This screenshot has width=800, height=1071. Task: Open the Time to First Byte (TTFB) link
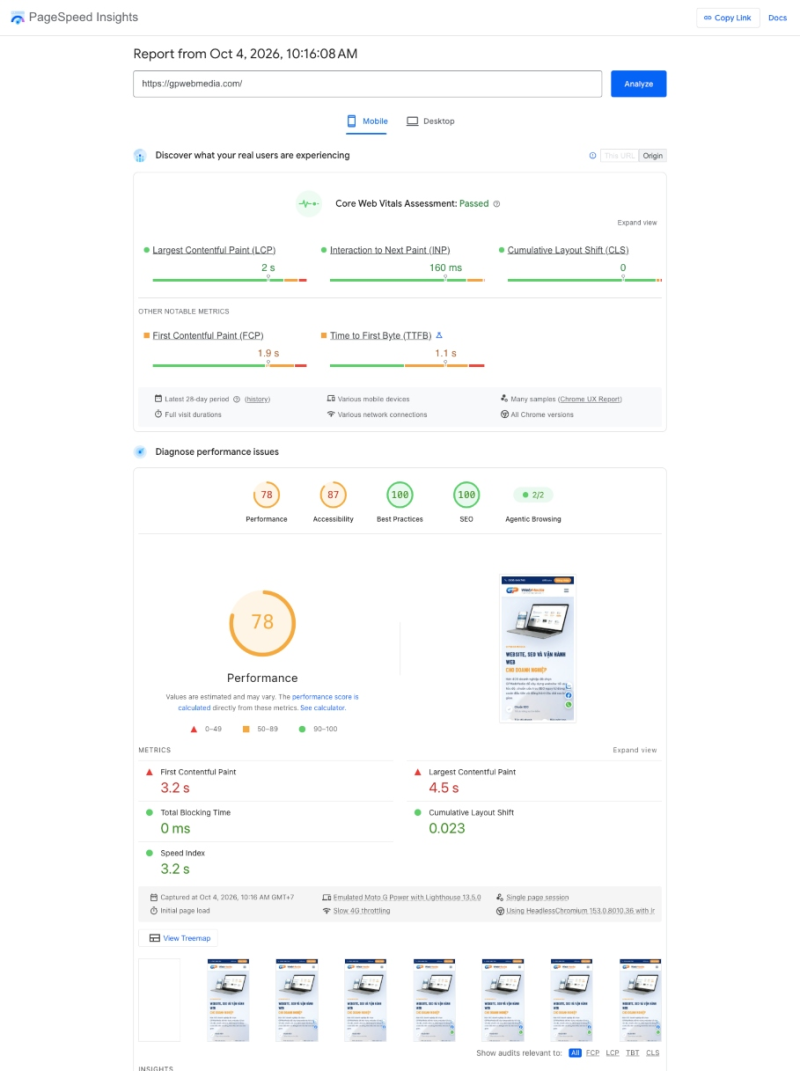coord(381,335)
